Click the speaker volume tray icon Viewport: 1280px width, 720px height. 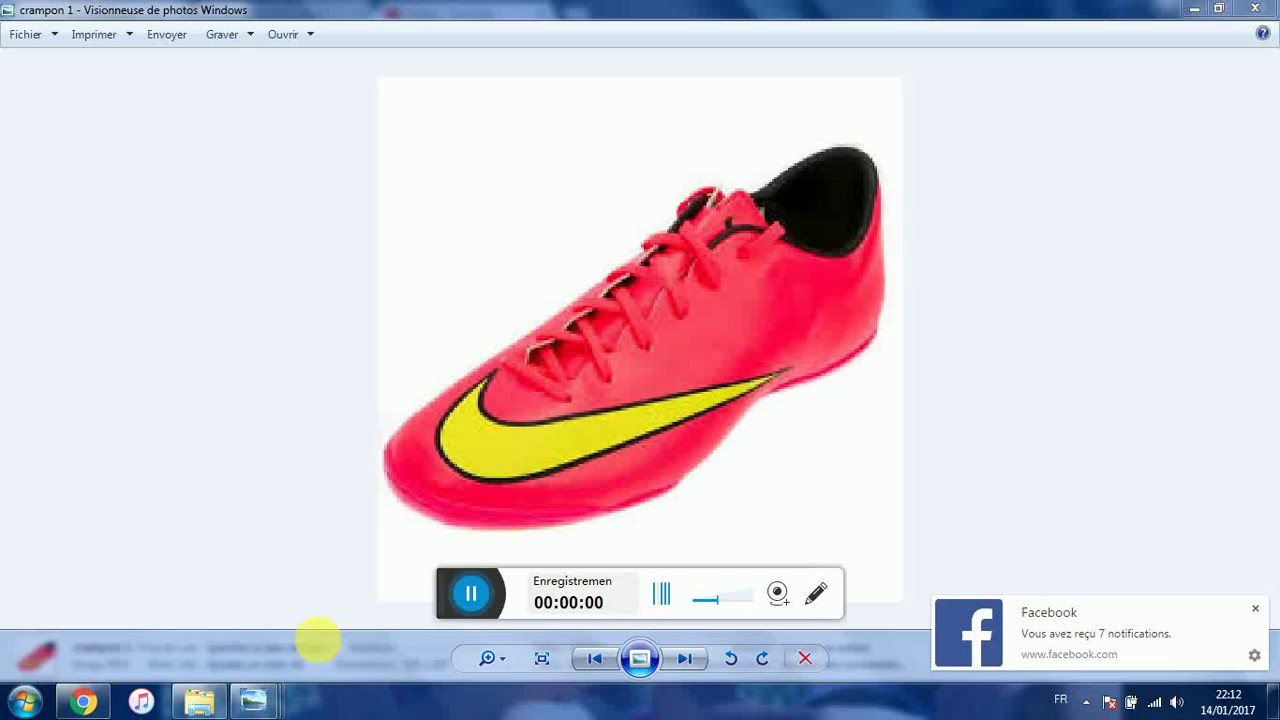1177,702
